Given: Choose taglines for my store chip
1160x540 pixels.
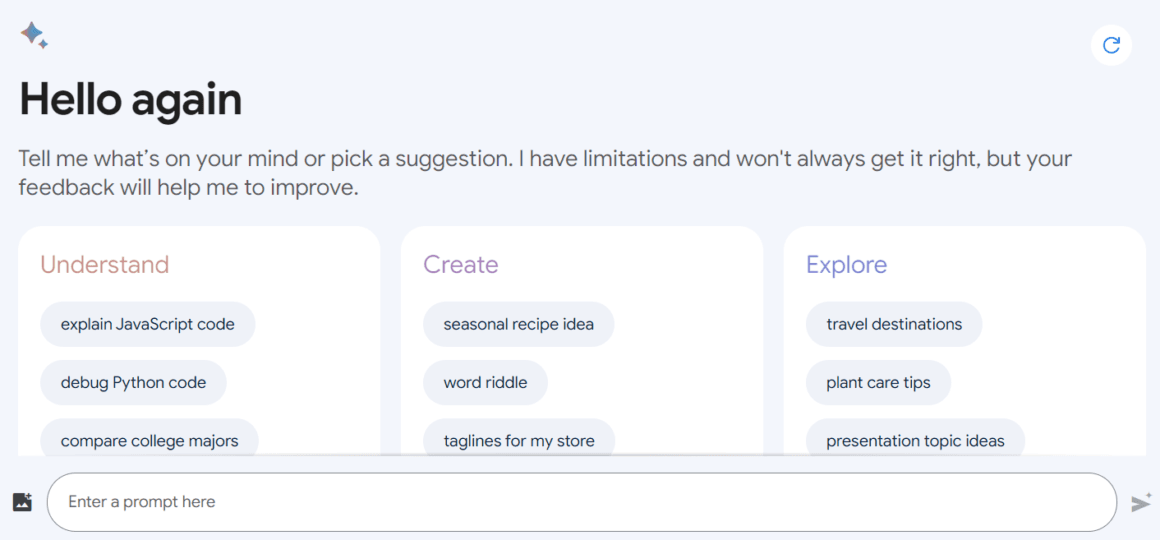Looking at the screenshot, I should (x=519, y=438).
